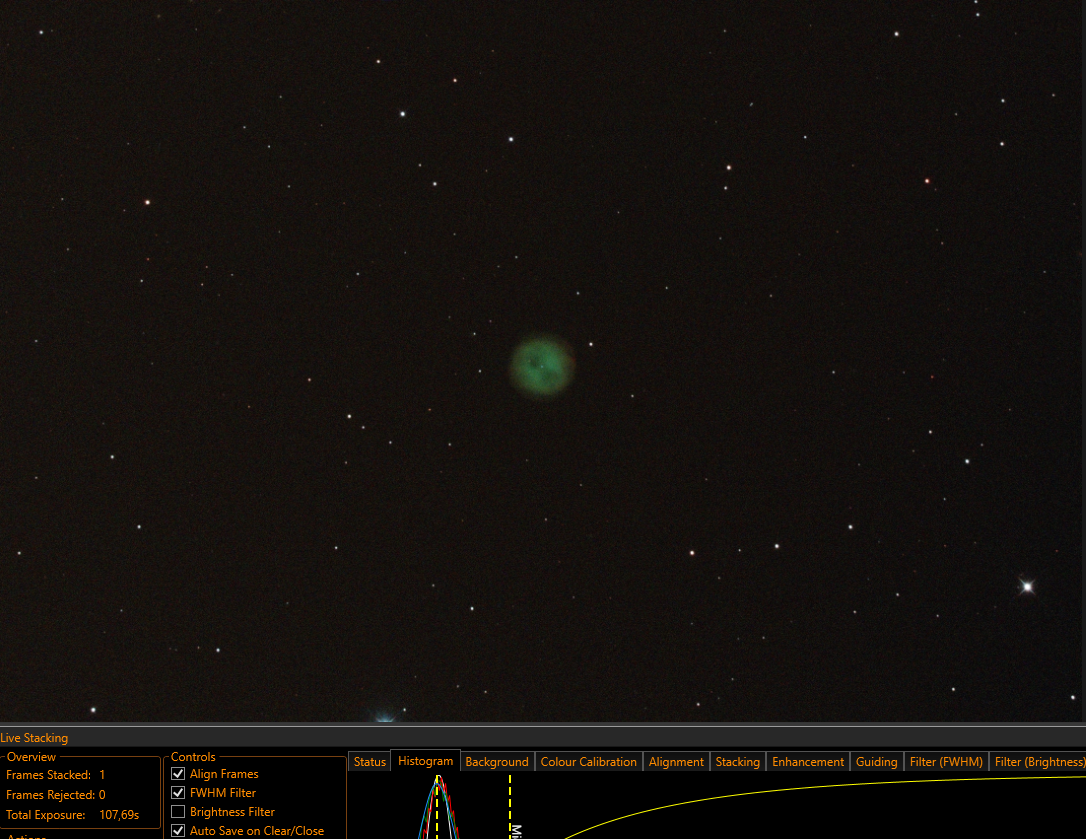
Task: Toggle Auto Save on Clear/Close checkbox
Action: (178, 830)
